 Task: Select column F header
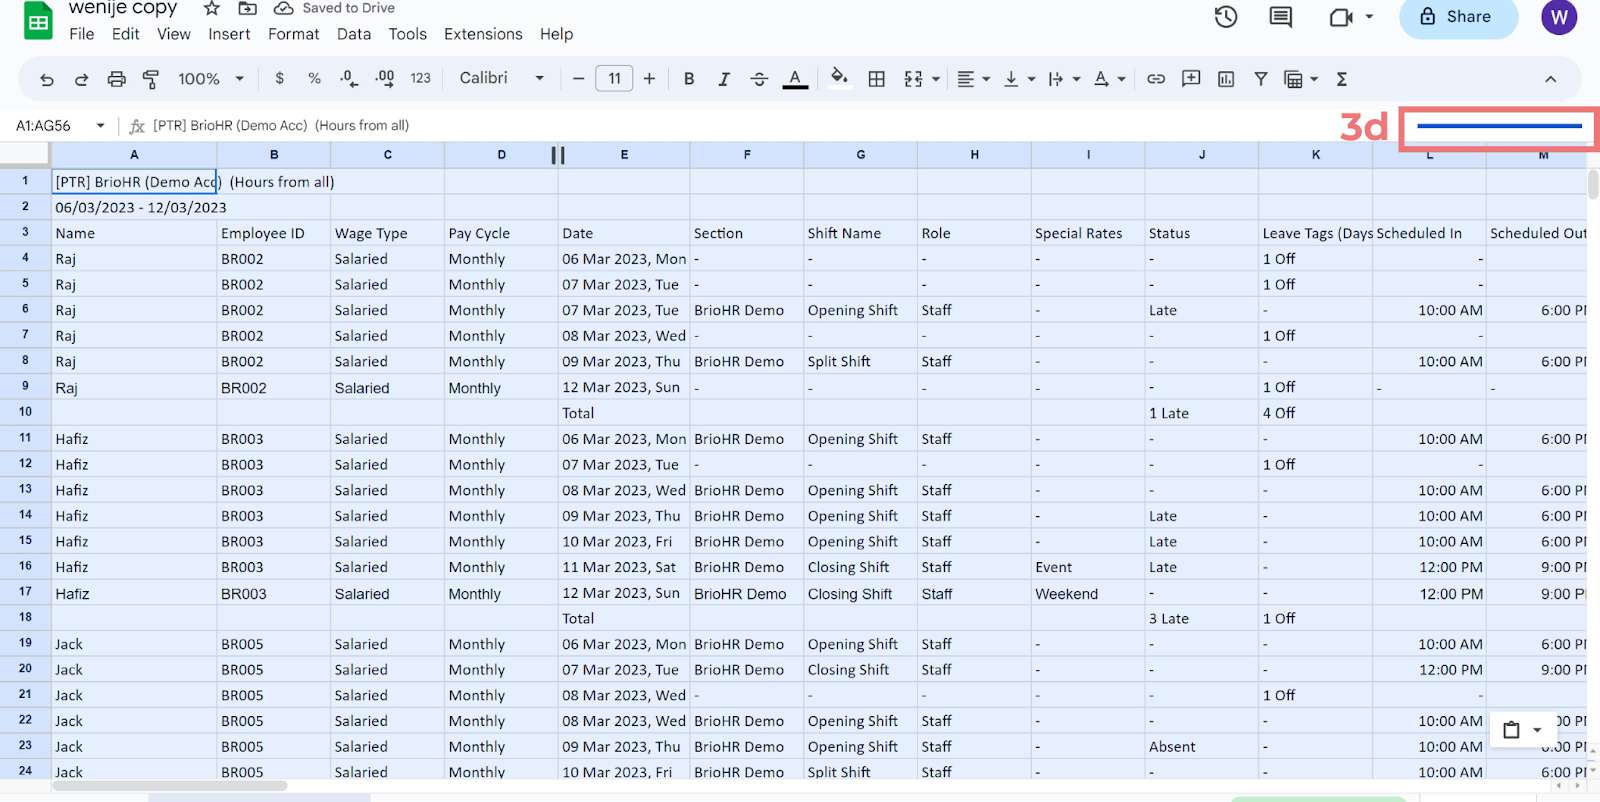pyautogui.click(x=747, y=155)
